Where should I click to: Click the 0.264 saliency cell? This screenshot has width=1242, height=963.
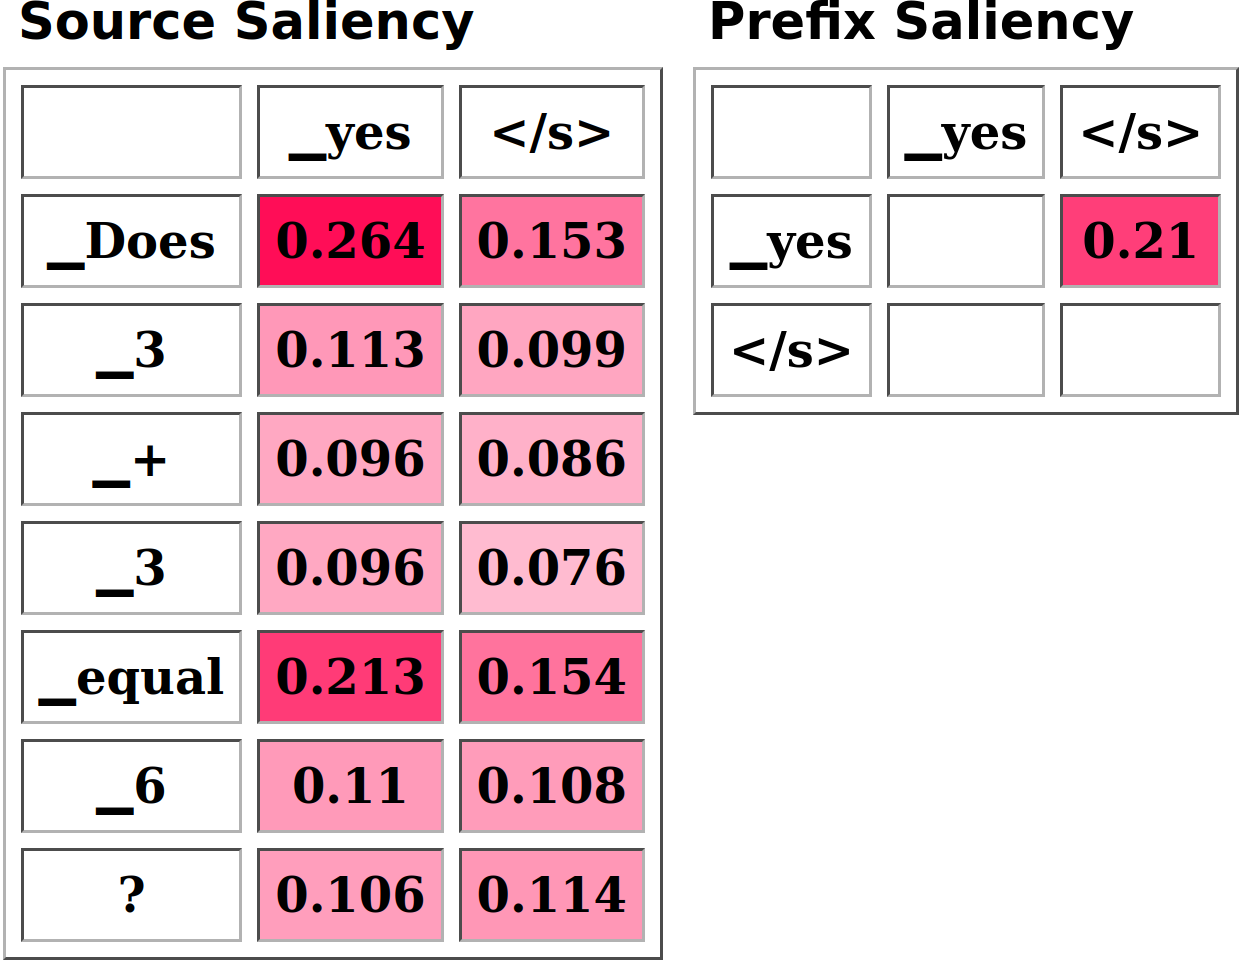(350, 241)
